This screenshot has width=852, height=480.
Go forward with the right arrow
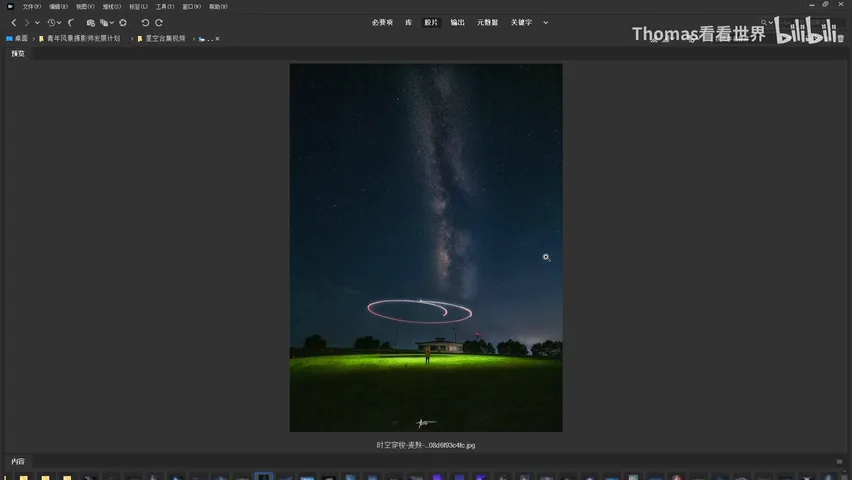(26, 23)
